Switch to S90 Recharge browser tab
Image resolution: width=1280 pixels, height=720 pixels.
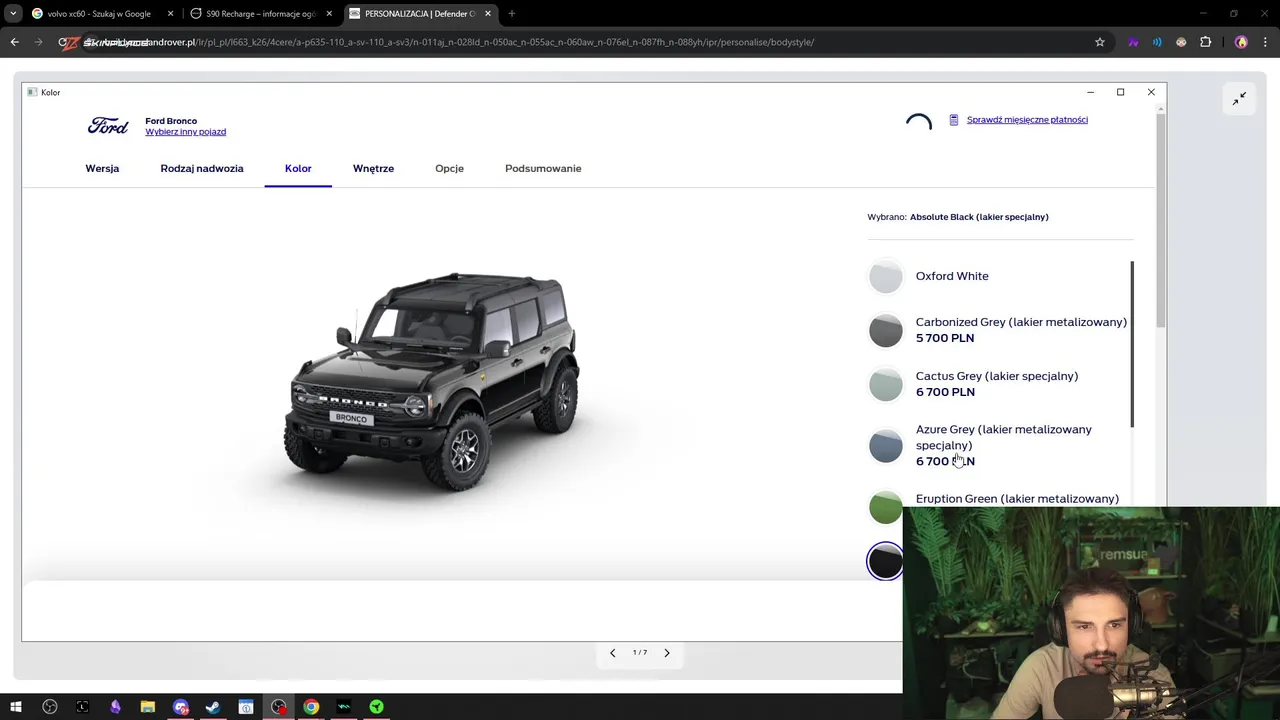coord(262,14)
